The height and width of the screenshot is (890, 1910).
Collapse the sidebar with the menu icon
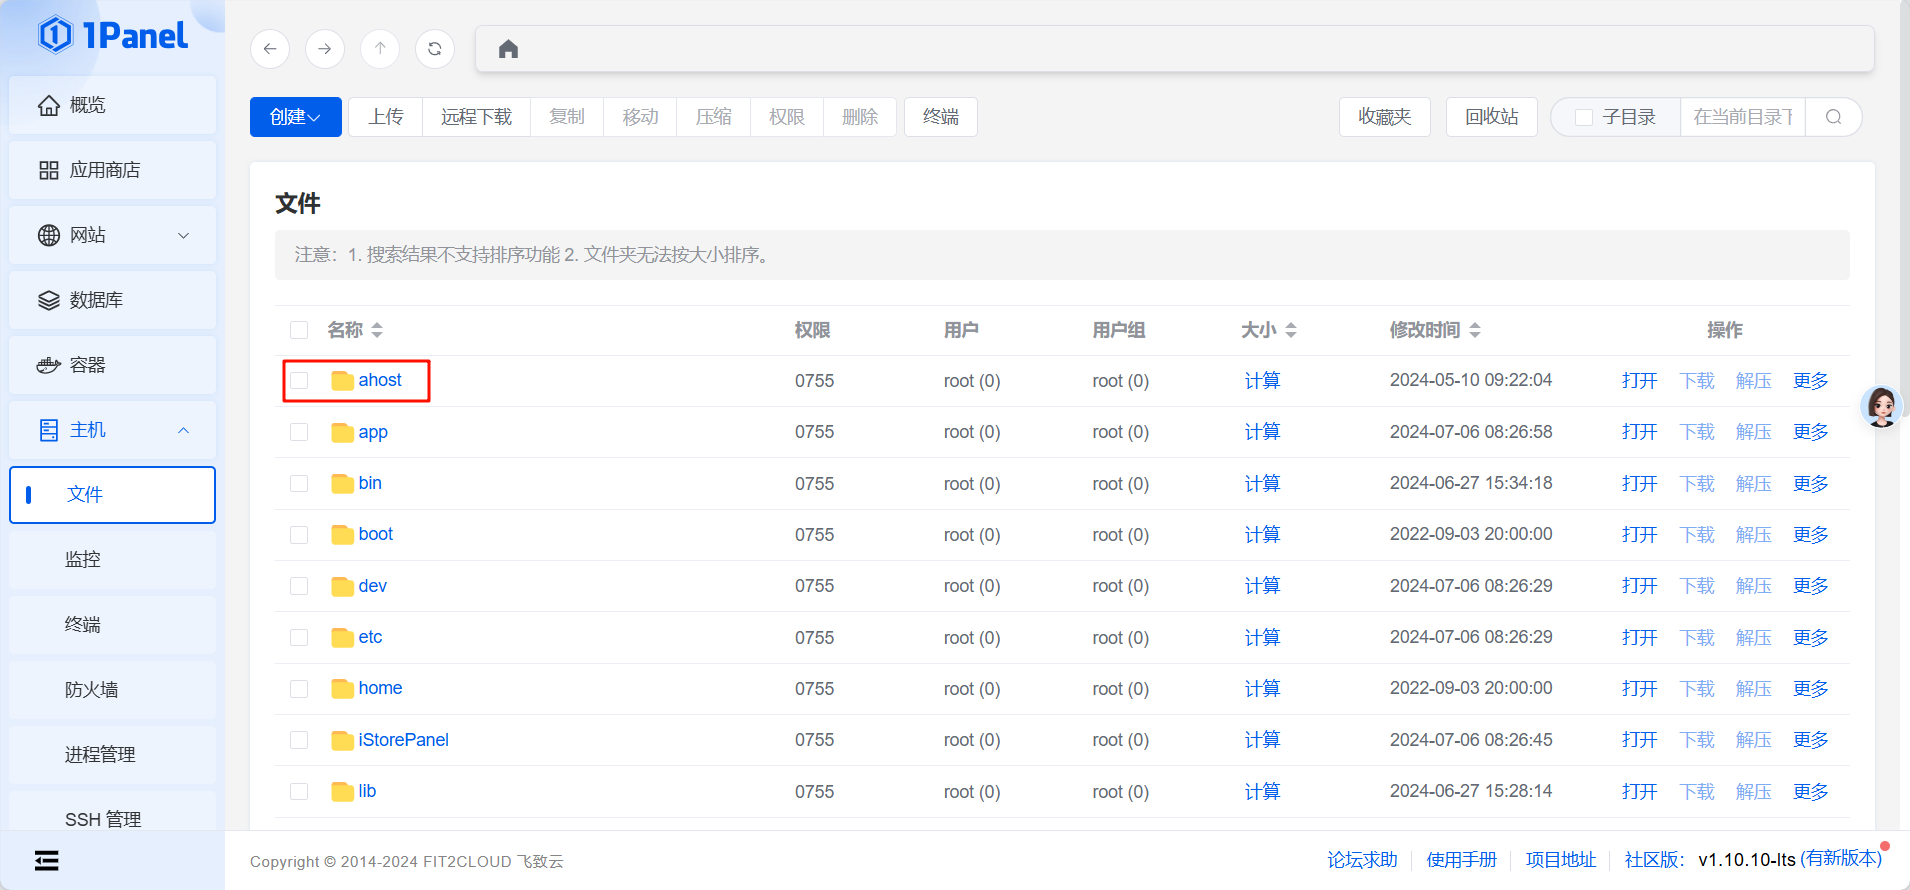click(x=46, y=860)
